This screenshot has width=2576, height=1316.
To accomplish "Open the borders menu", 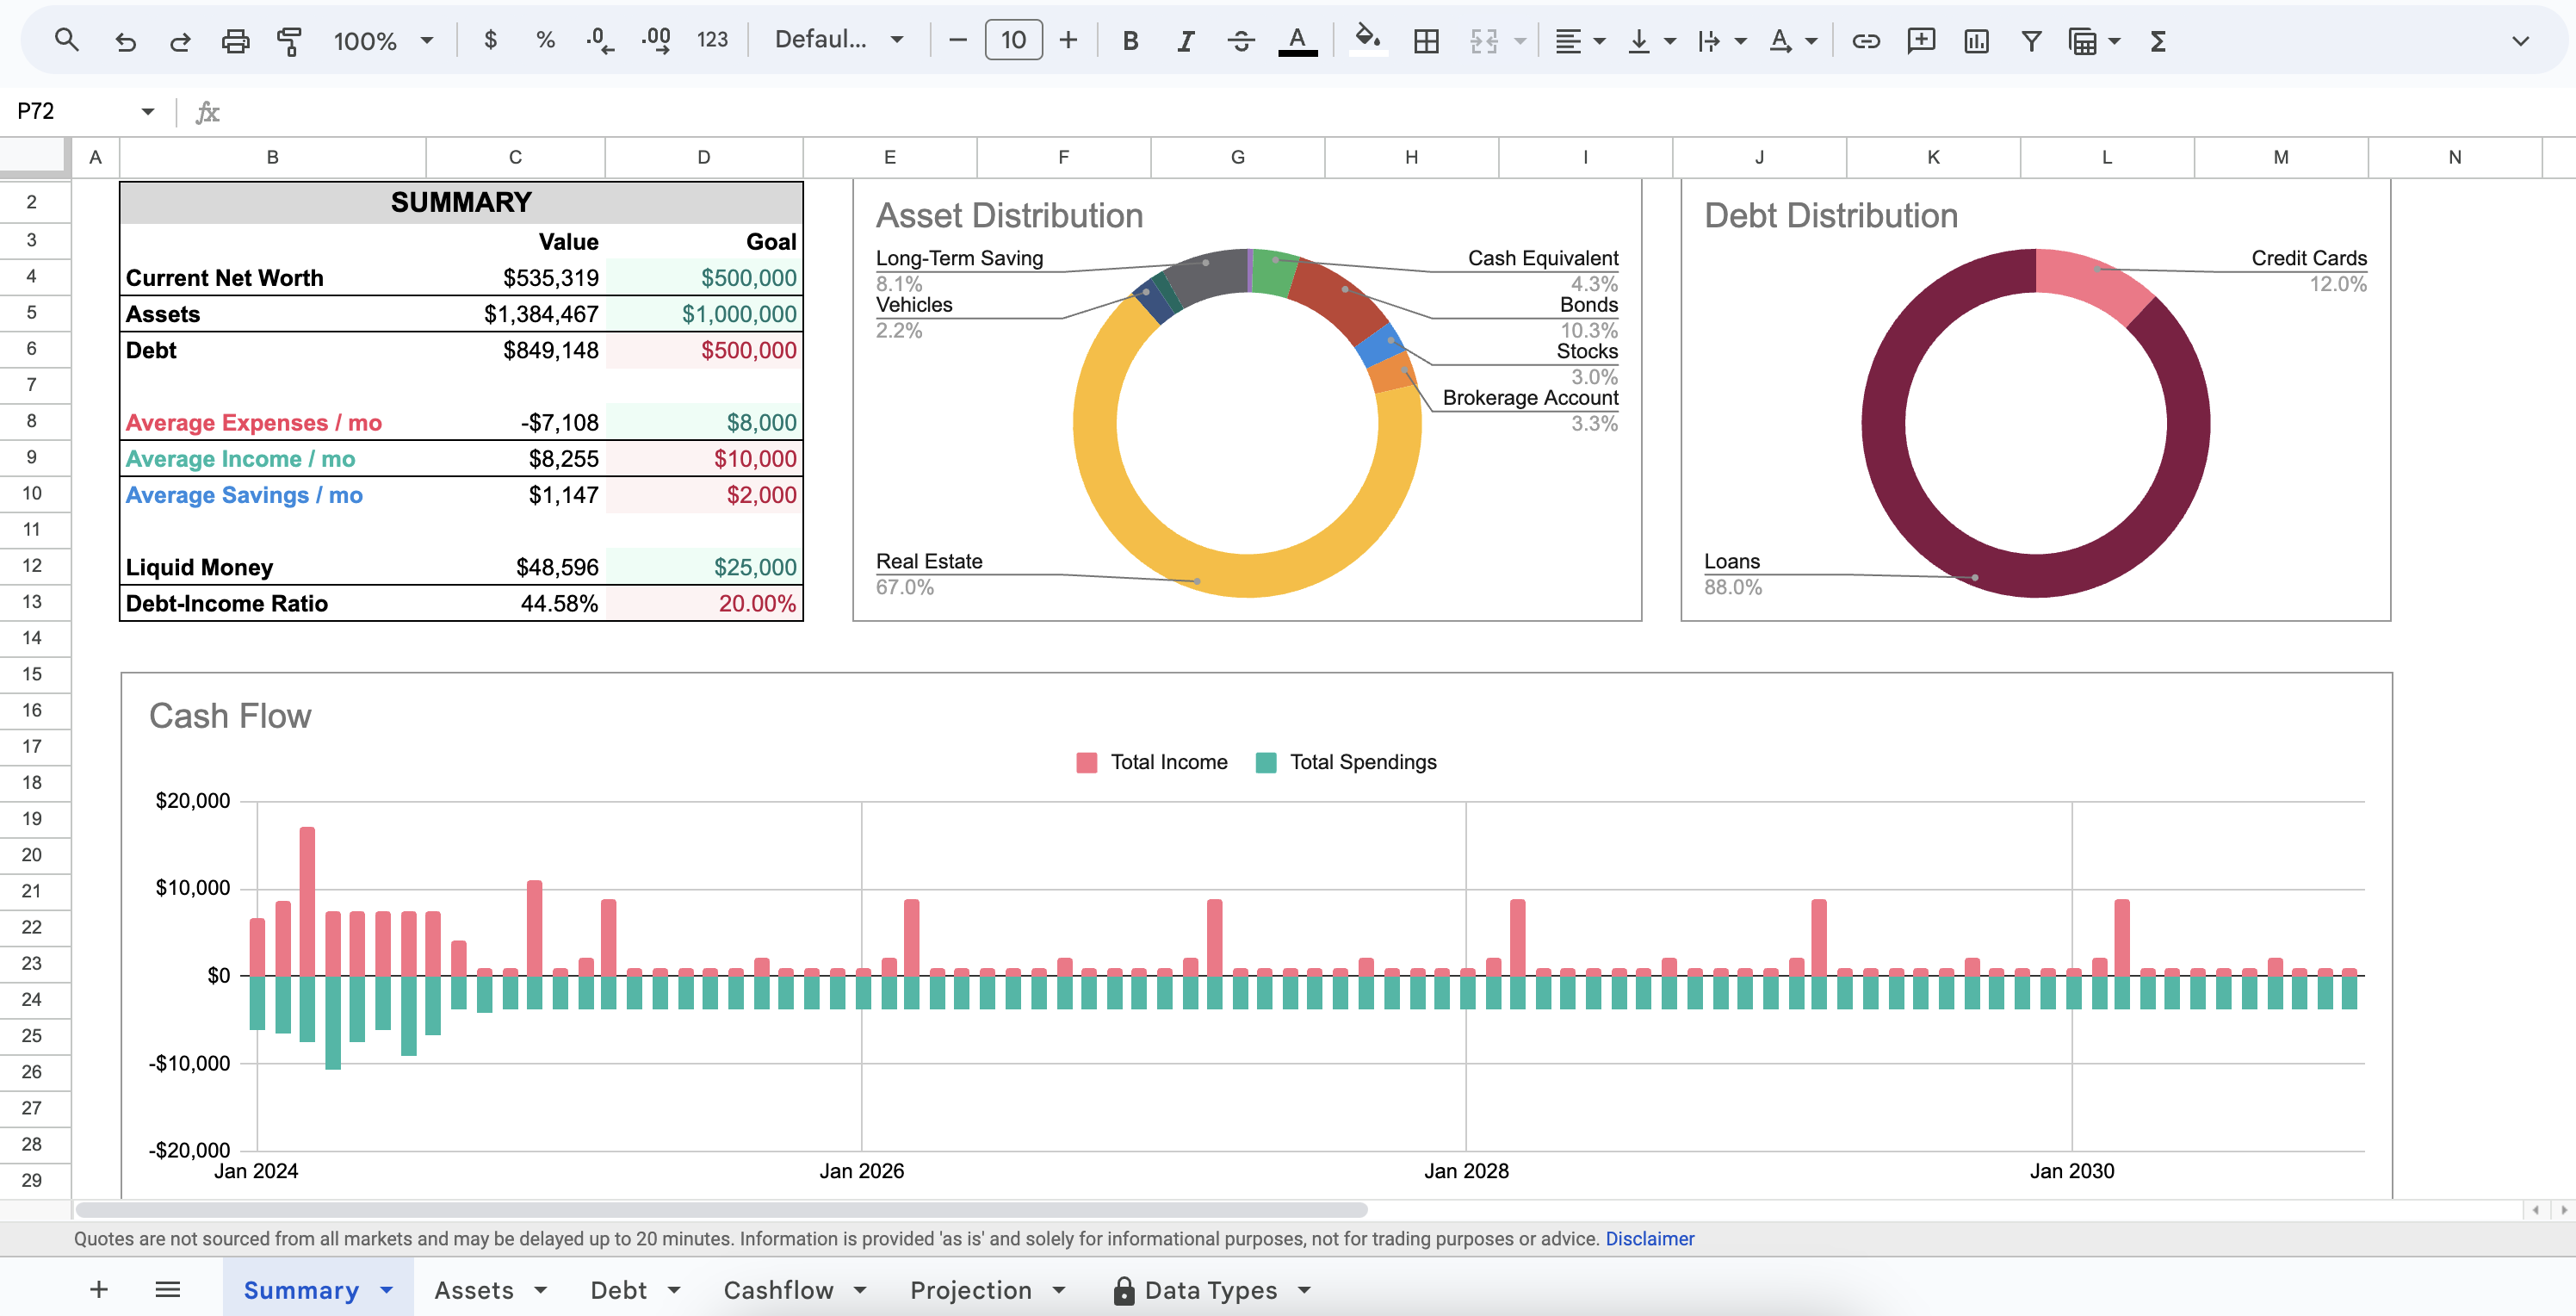I will point(1426,41).
